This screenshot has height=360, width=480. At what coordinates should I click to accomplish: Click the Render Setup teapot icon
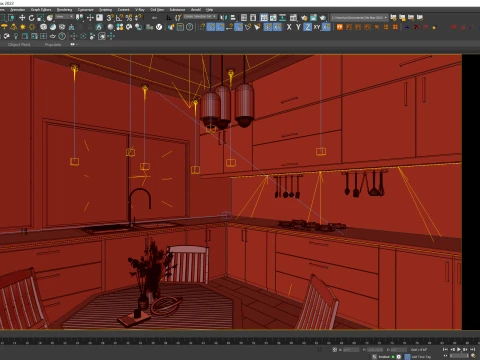304,18
